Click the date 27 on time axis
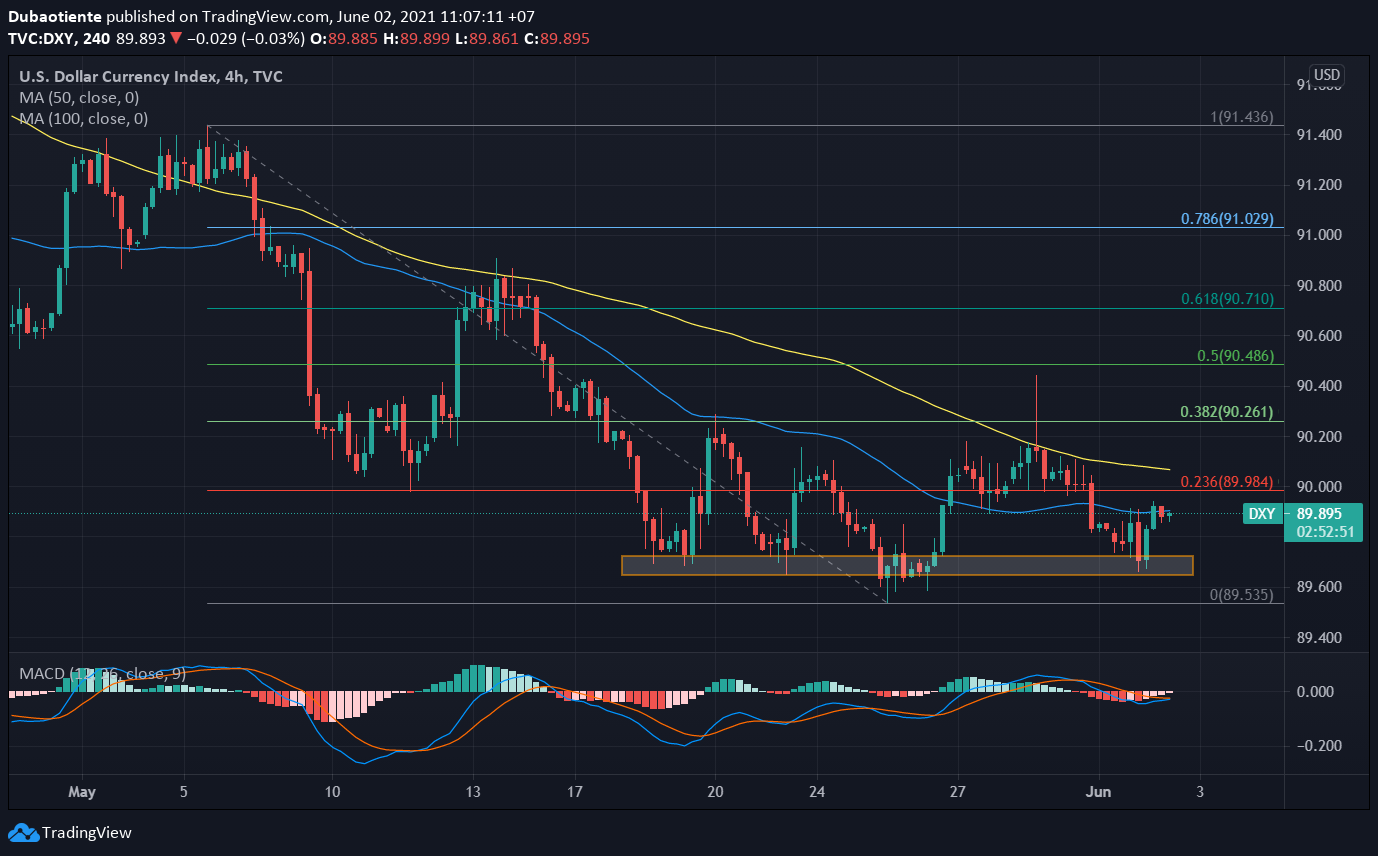The width and height of the screenshot is (1378, 856). 957,791
